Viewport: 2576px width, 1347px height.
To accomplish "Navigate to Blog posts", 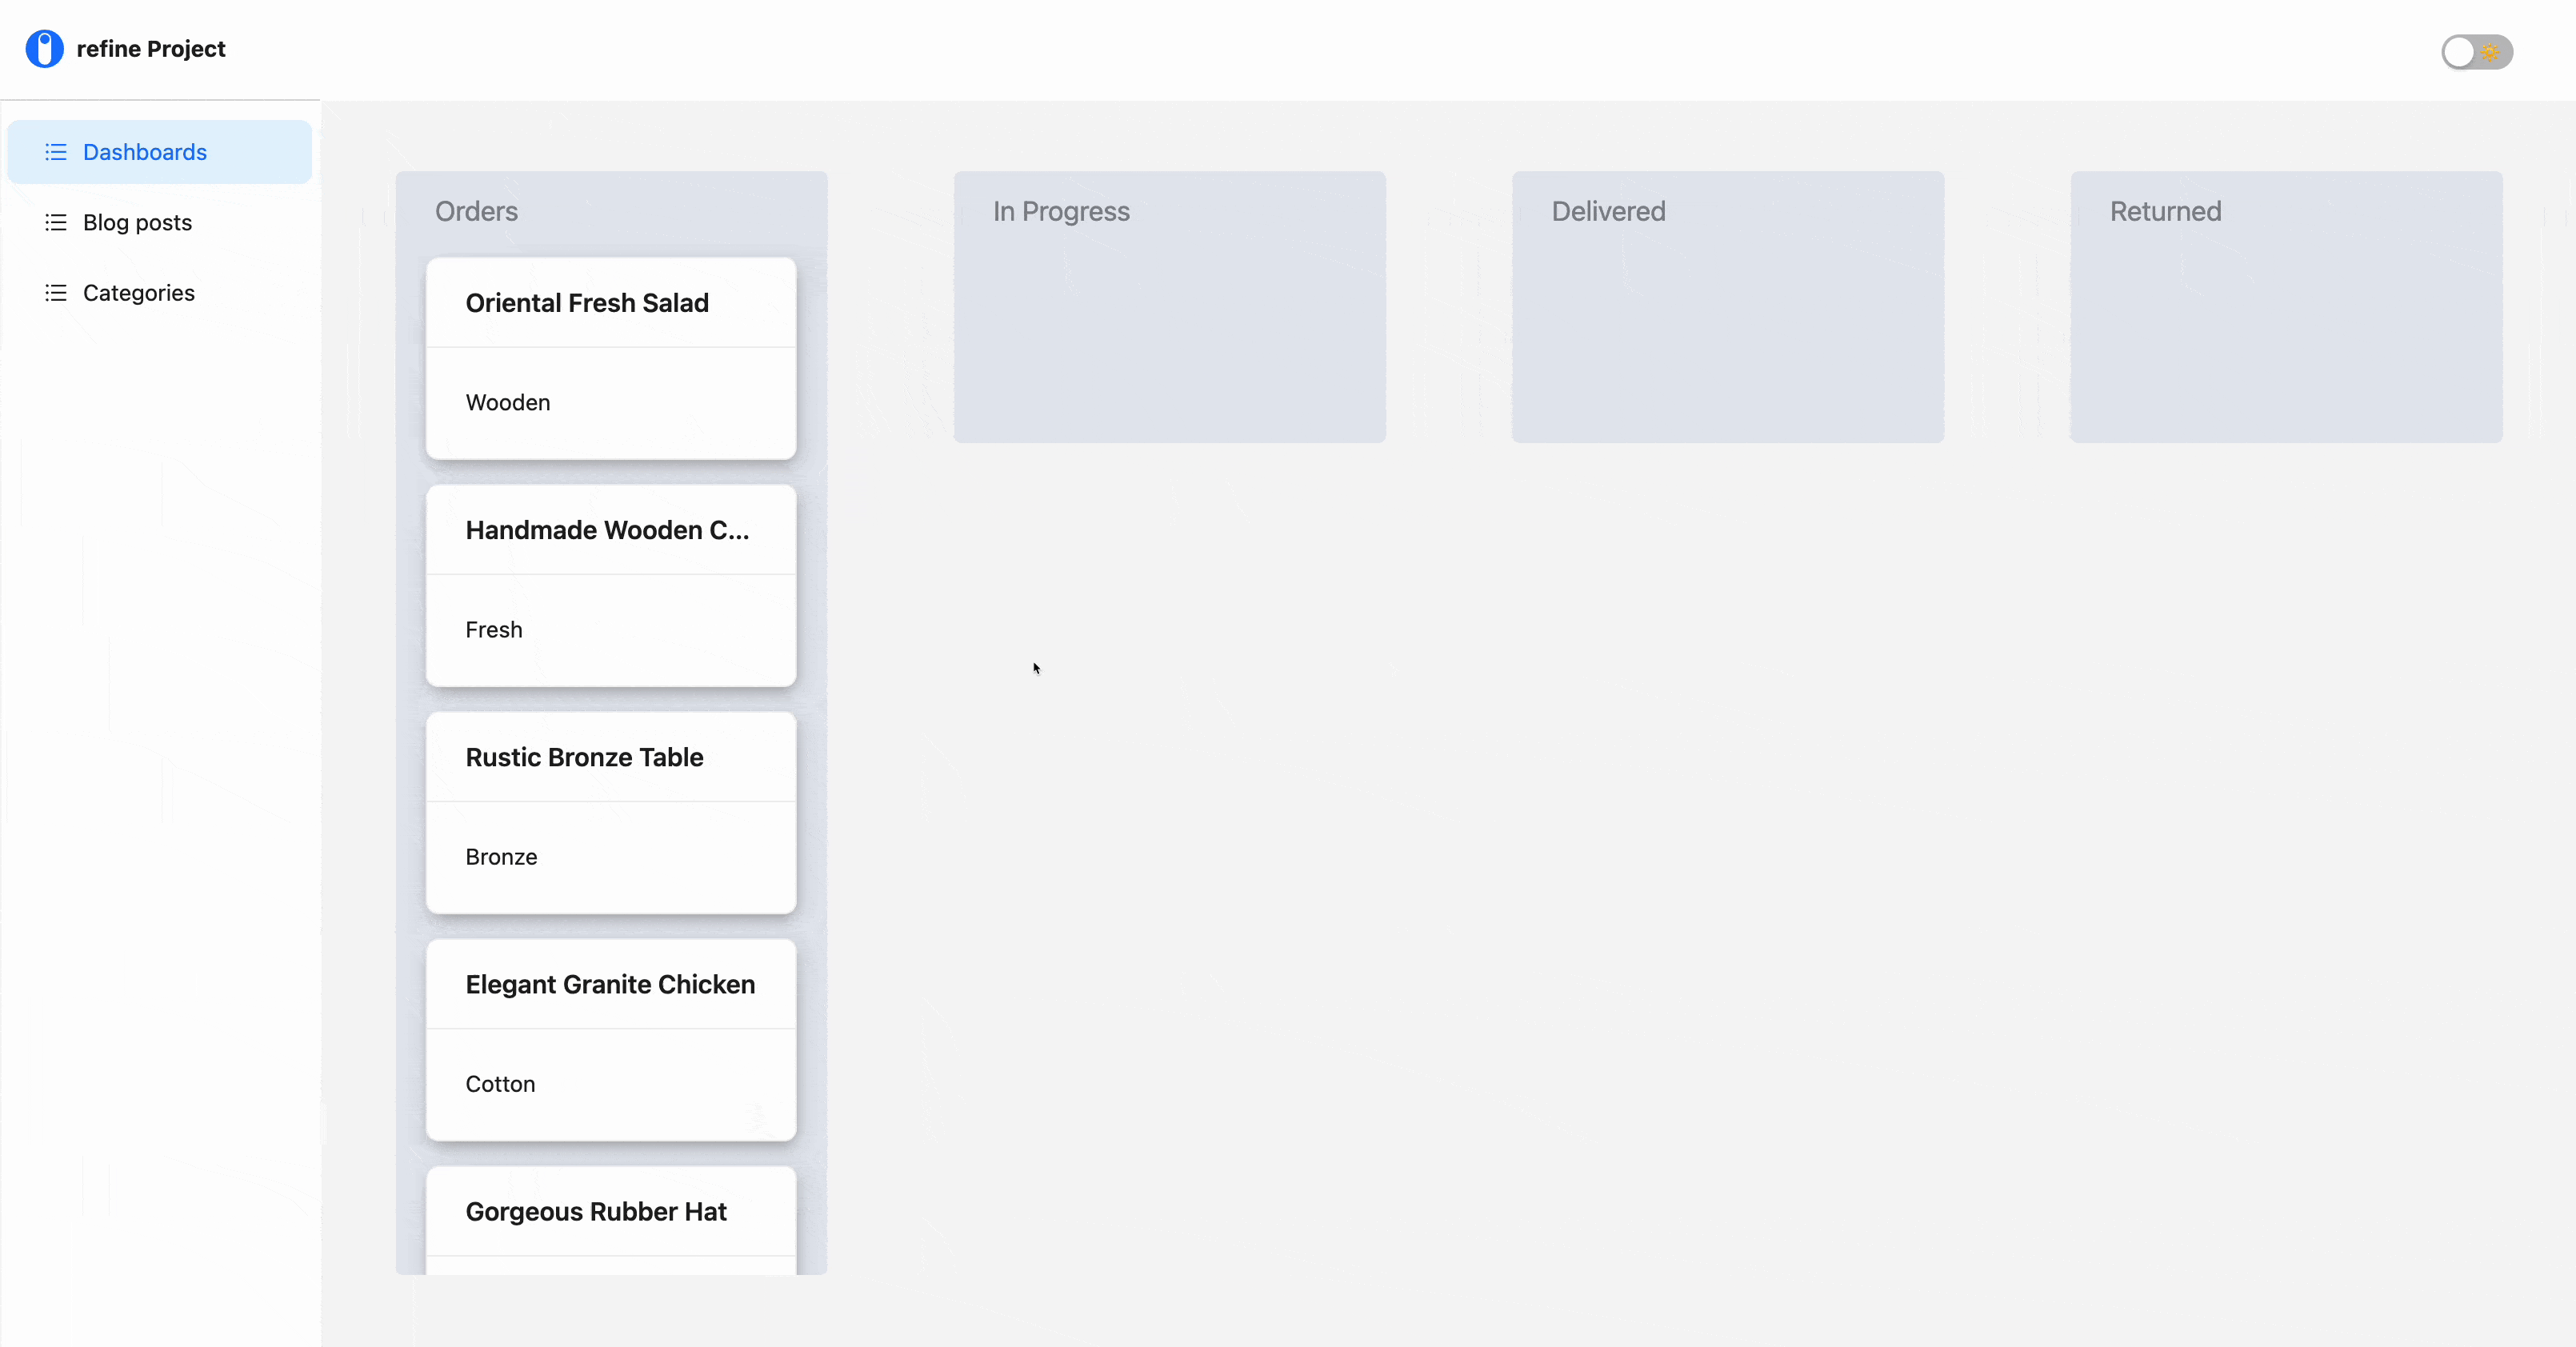I will pyautogui.click(x=138, y=222).
